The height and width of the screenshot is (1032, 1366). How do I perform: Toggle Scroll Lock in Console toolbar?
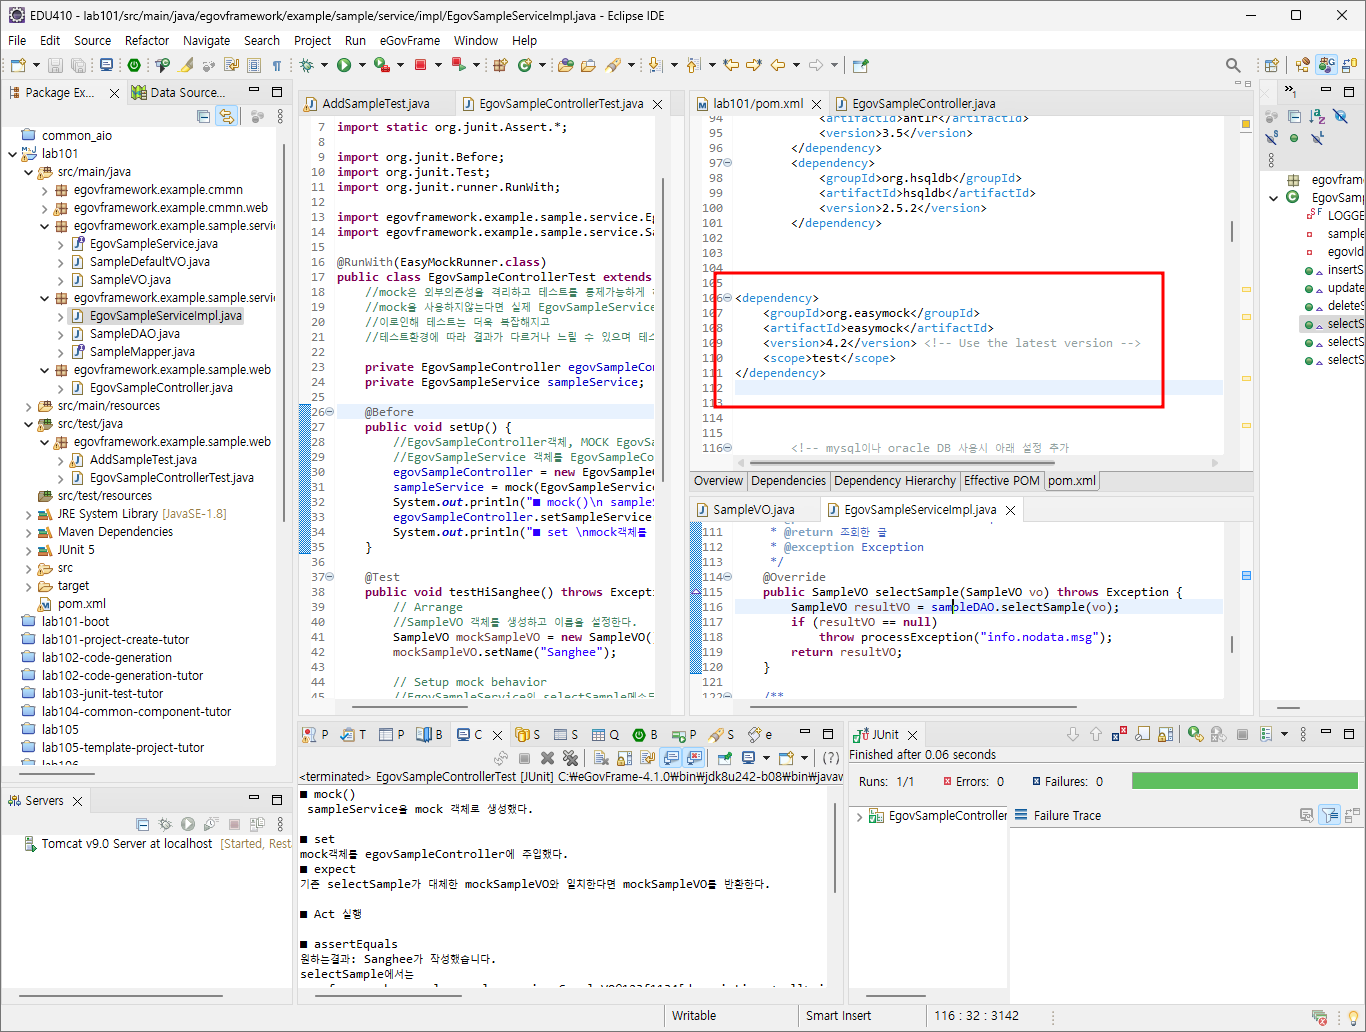pyautogui.click(x=624, y=758)
